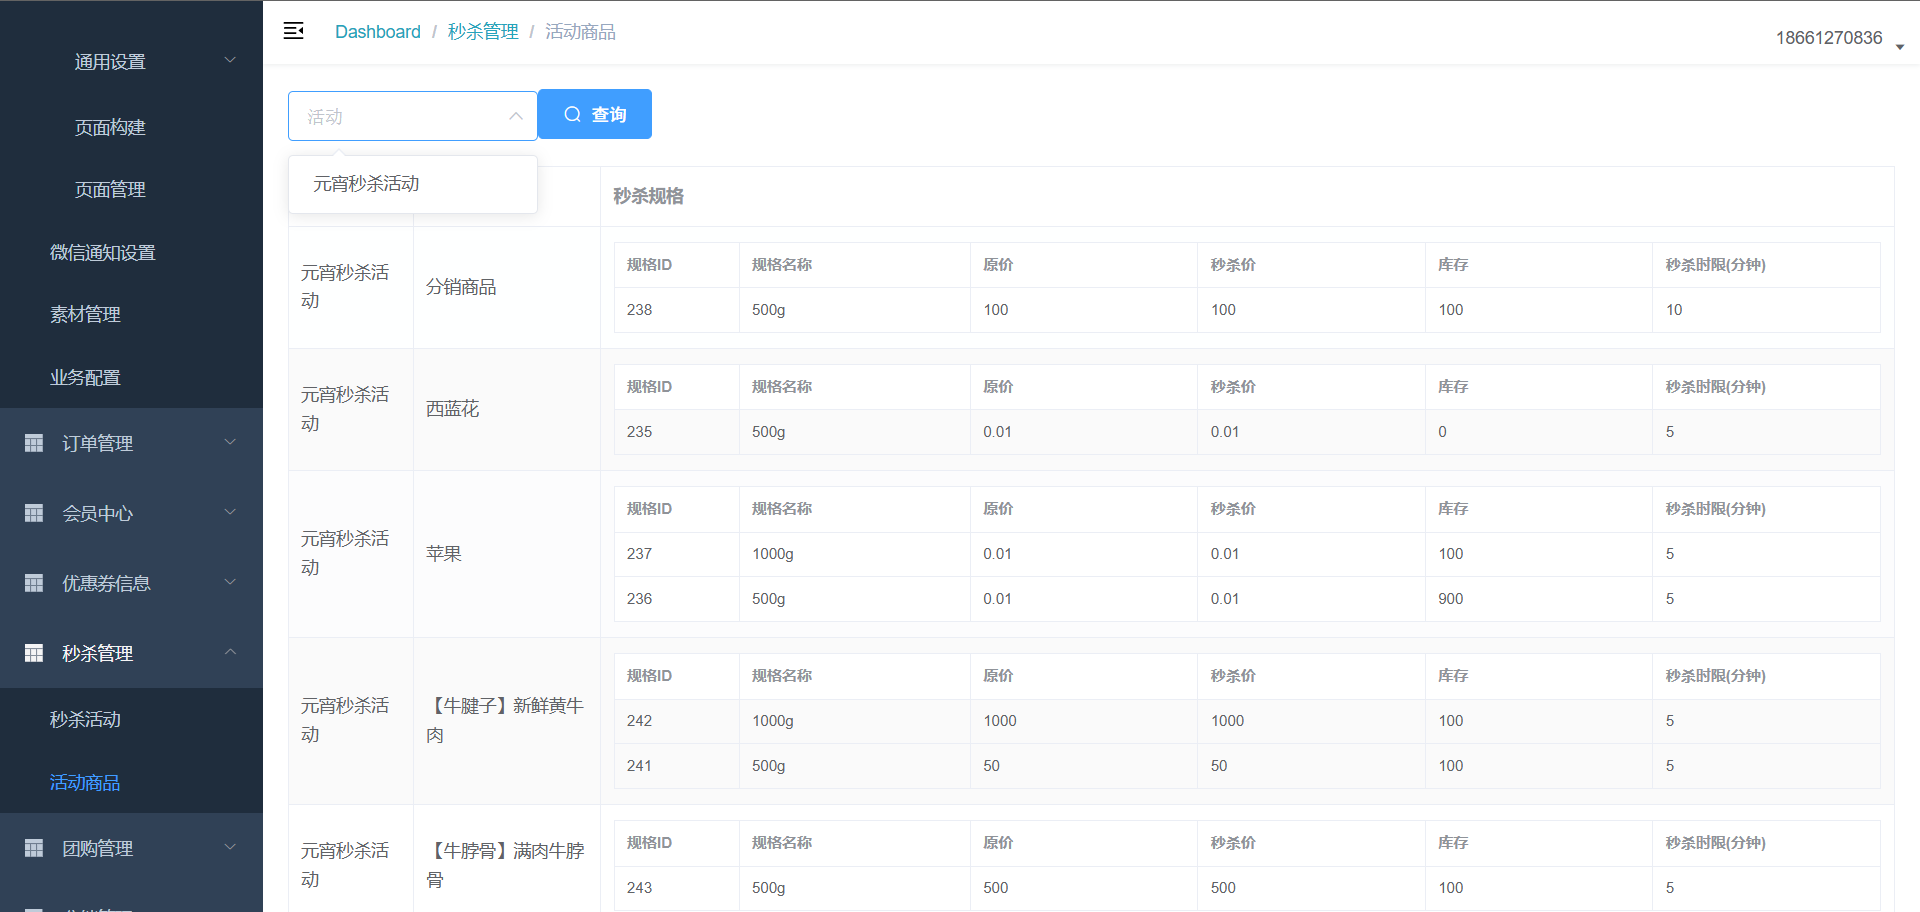Collapse the 活动 select dropdown arrow
The width and height of the screenshot is (1920, 912).
(x=516, y=116)
